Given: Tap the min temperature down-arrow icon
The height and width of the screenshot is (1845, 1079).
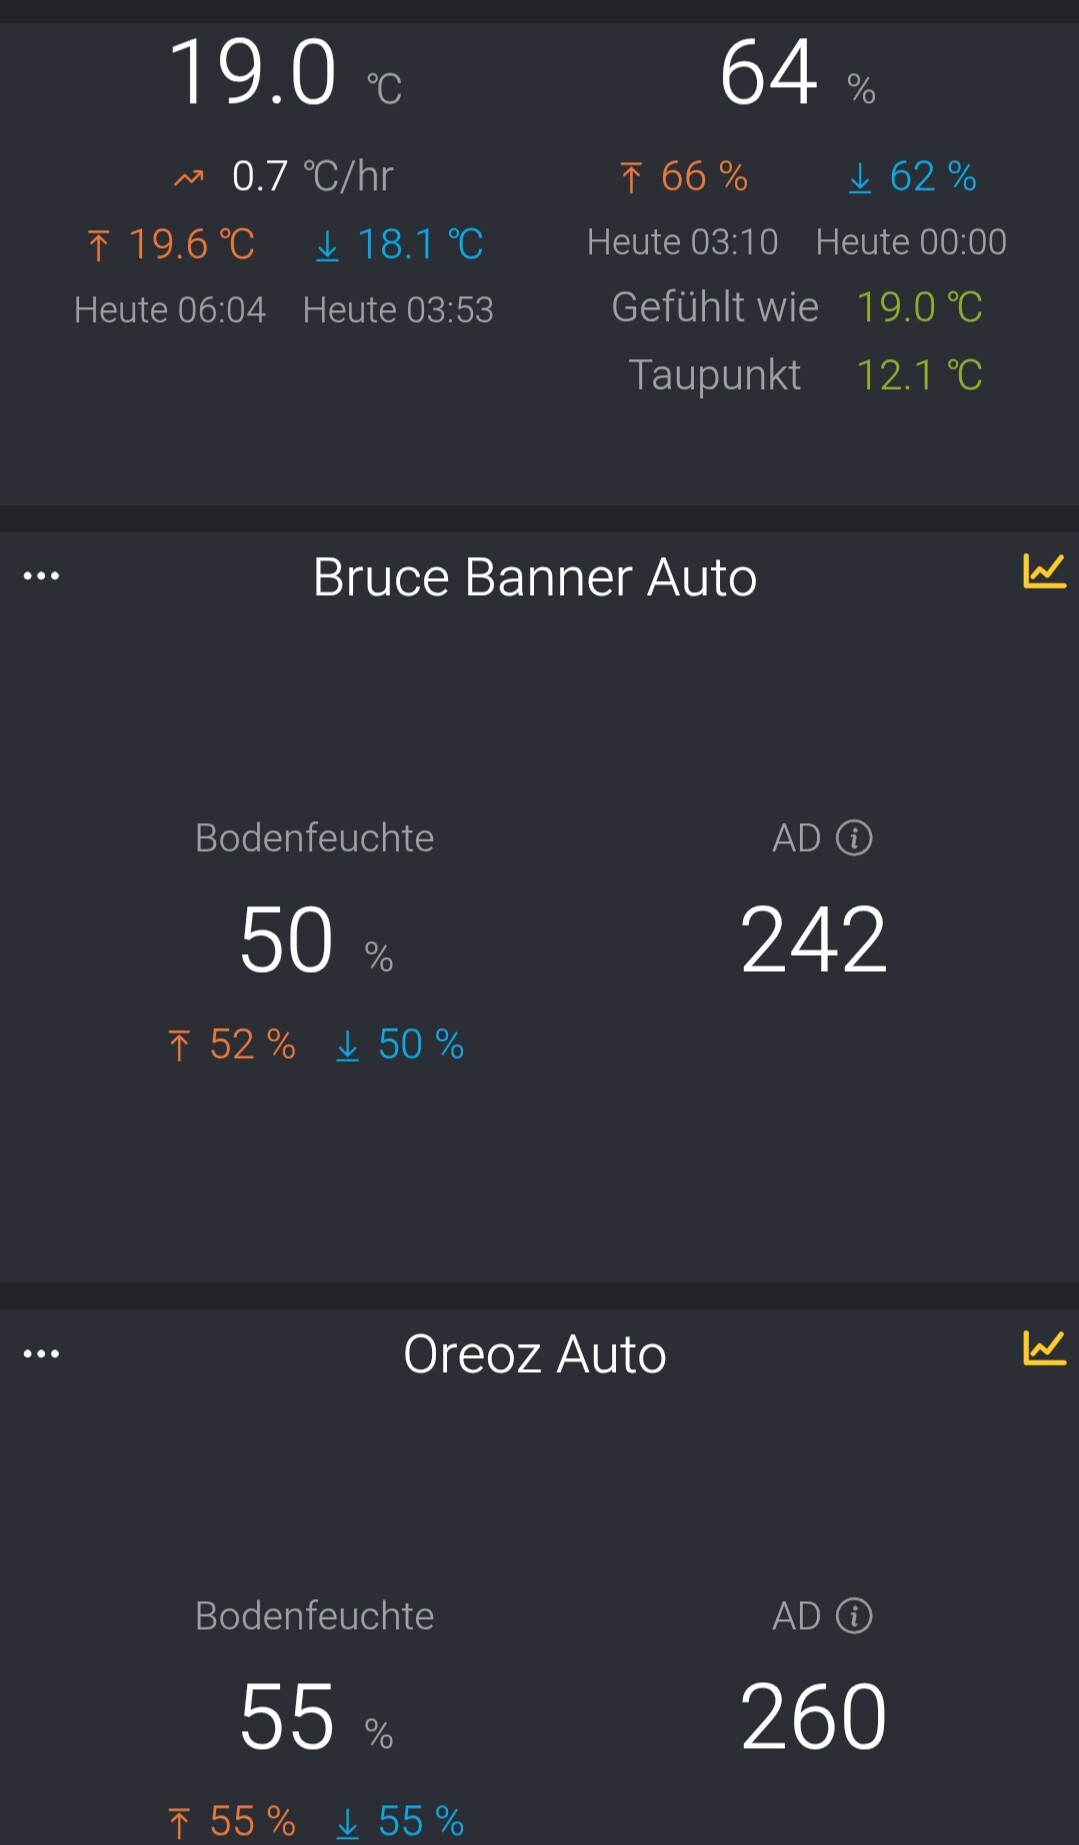Looking at the screenshot, I should (327, 245).
